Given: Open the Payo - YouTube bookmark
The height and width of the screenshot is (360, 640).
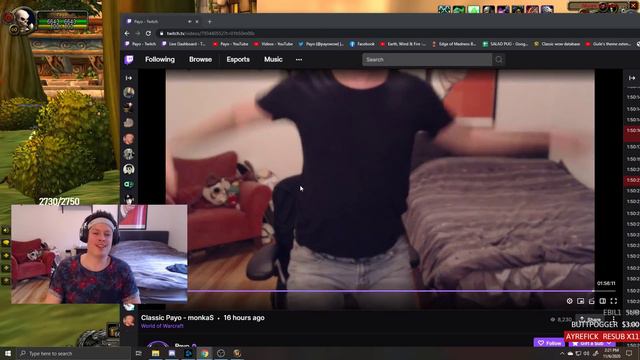Looking at the screenshot, I should tap(231, 44).
